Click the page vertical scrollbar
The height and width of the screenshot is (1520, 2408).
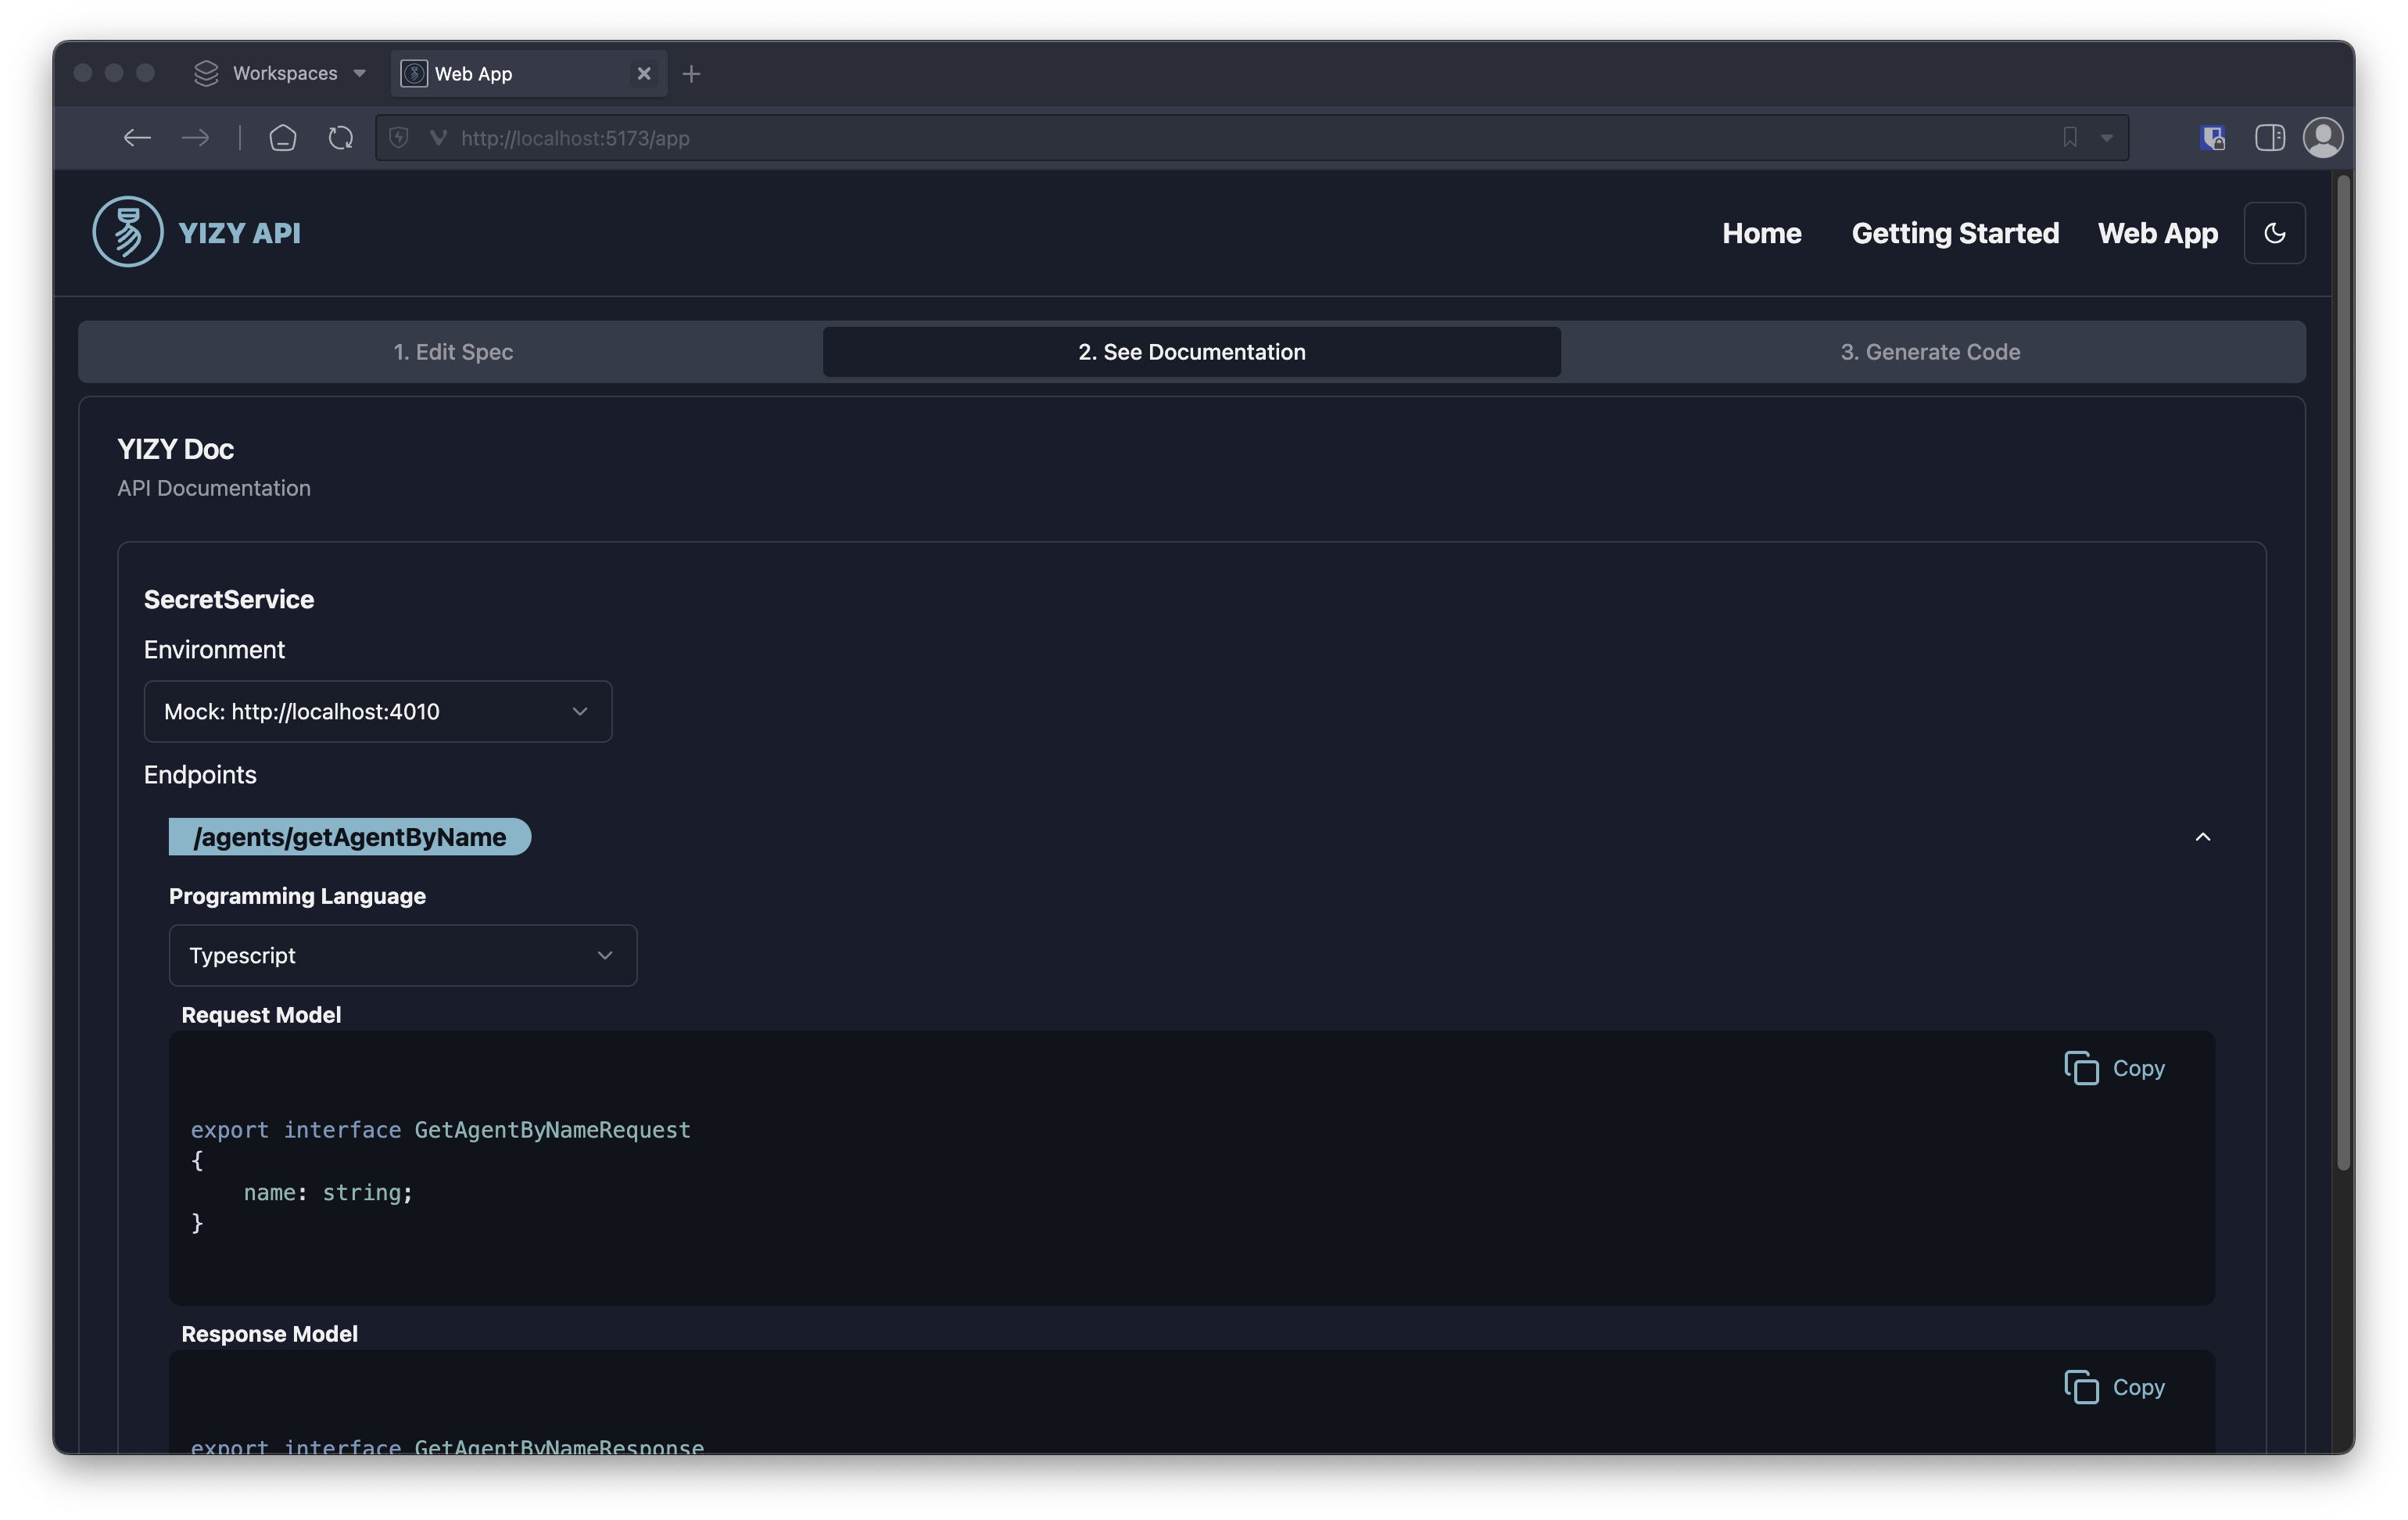pos(2342,672)
